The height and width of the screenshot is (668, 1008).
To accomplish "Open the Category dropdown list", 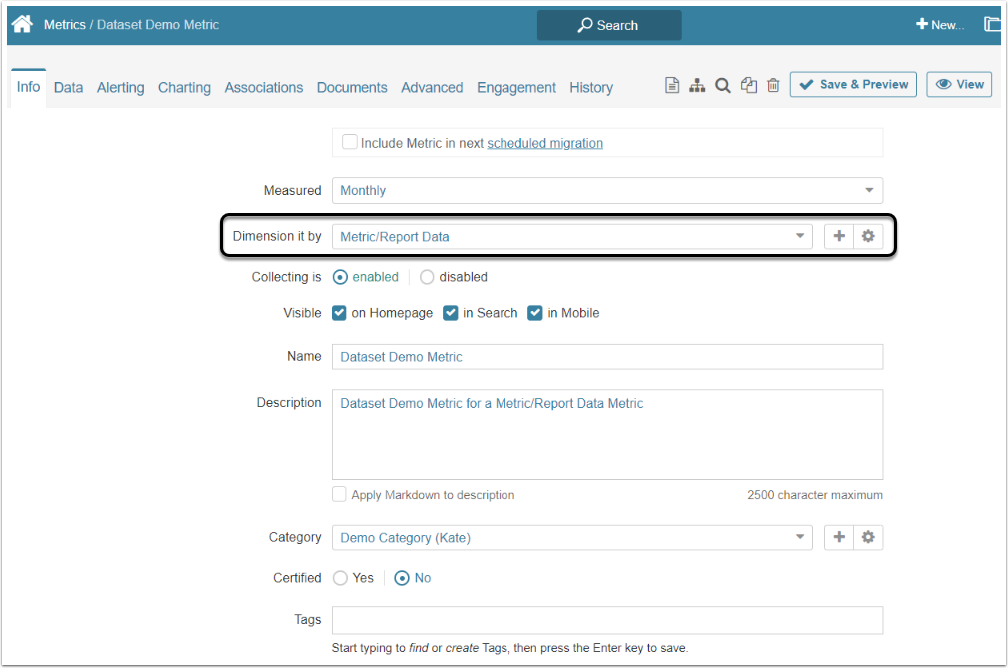I will [x=571, y=537].
